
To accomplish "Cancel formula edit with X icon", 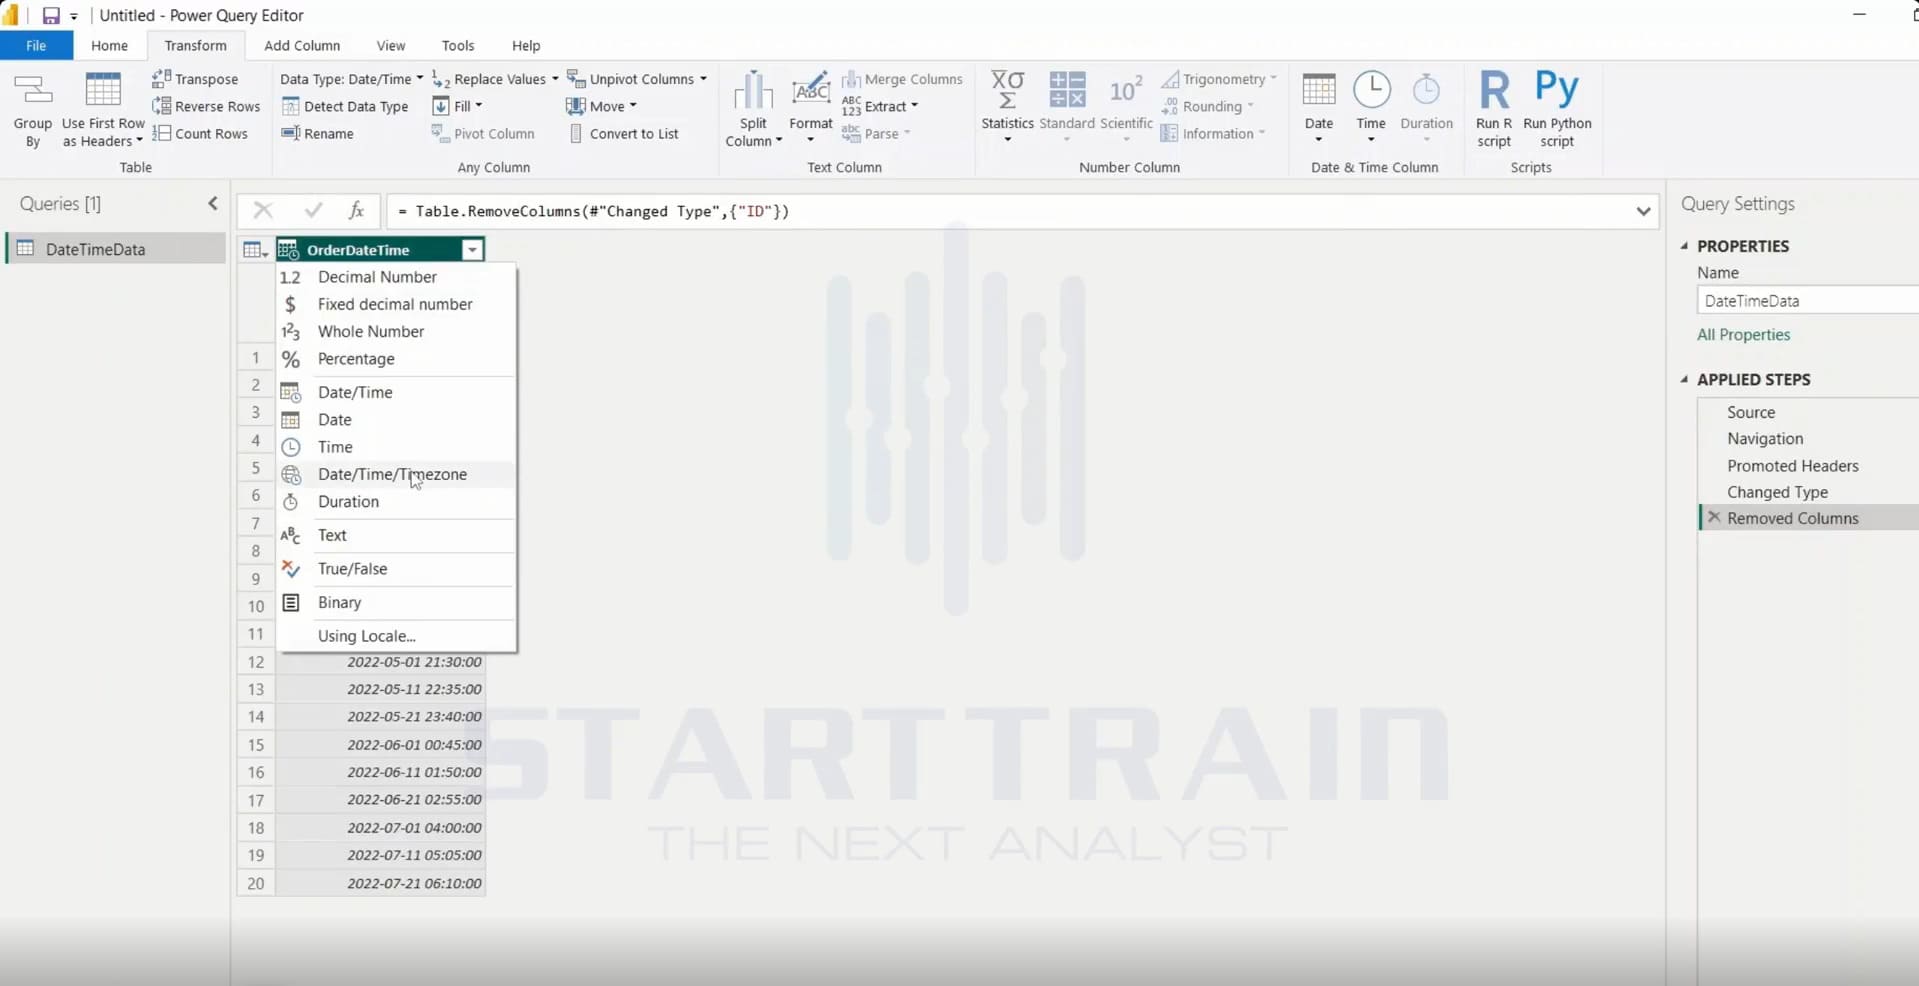I will [x=263, y=210].
